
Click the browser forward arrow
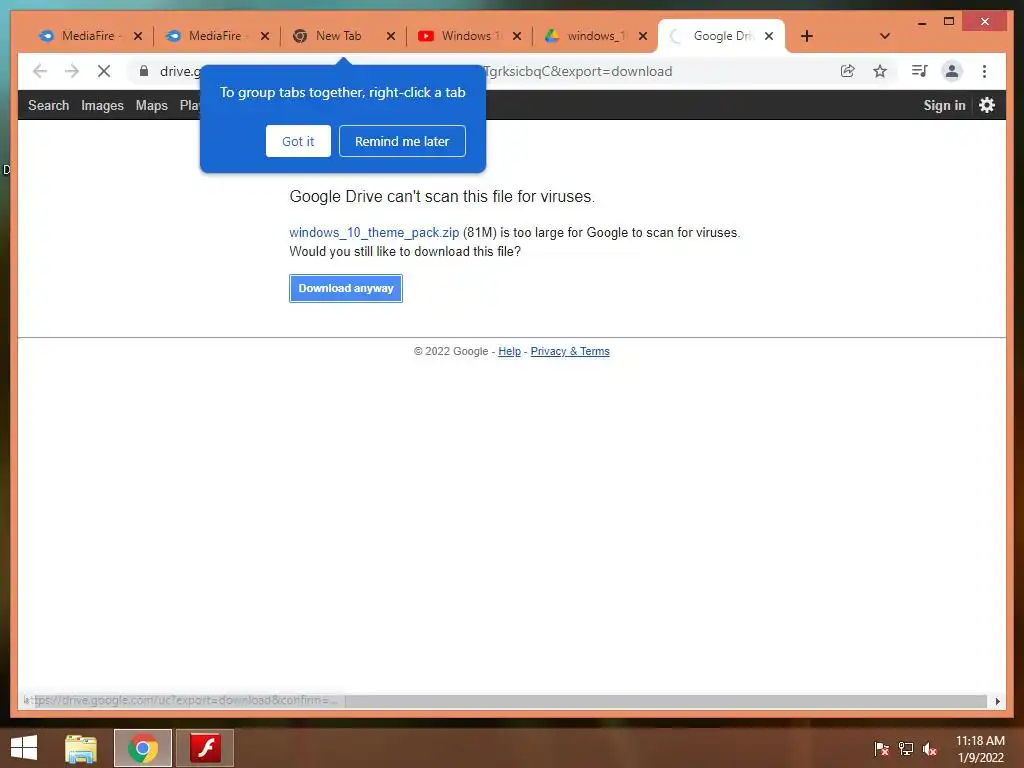[x=72, y=71]
